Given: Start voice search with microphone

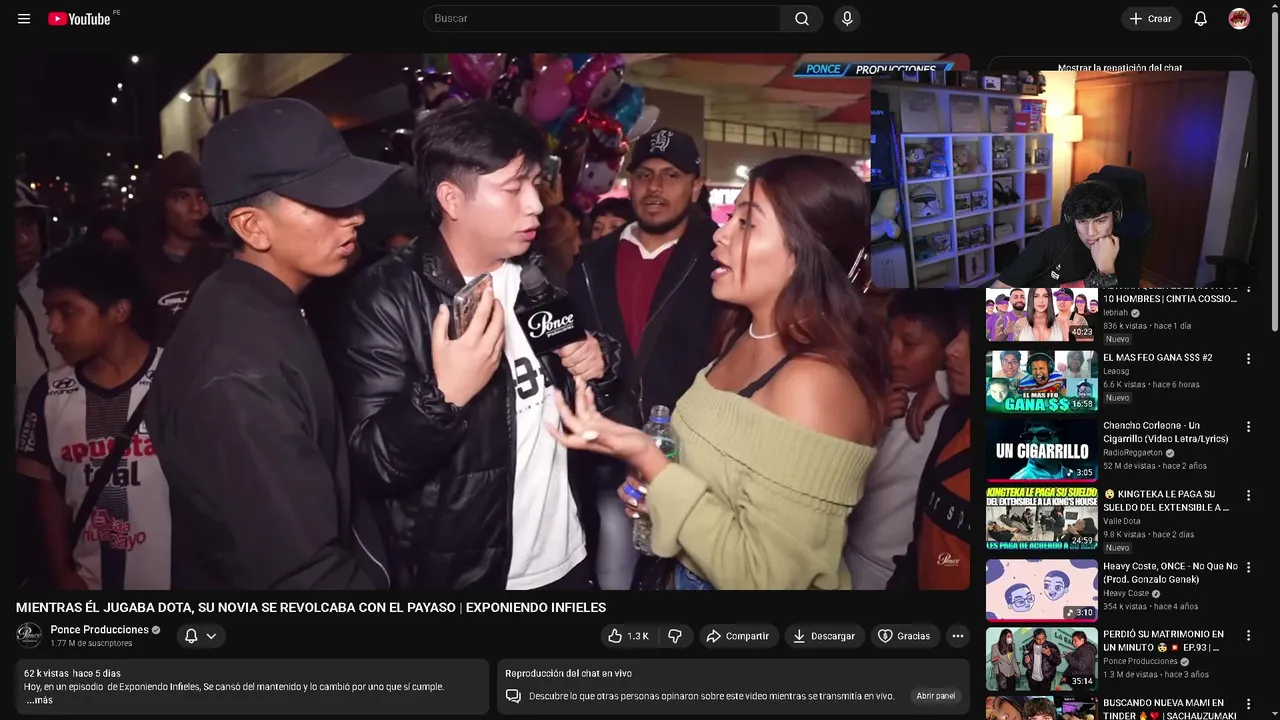Looking at the screenshot, I should [x=847, y=19].
